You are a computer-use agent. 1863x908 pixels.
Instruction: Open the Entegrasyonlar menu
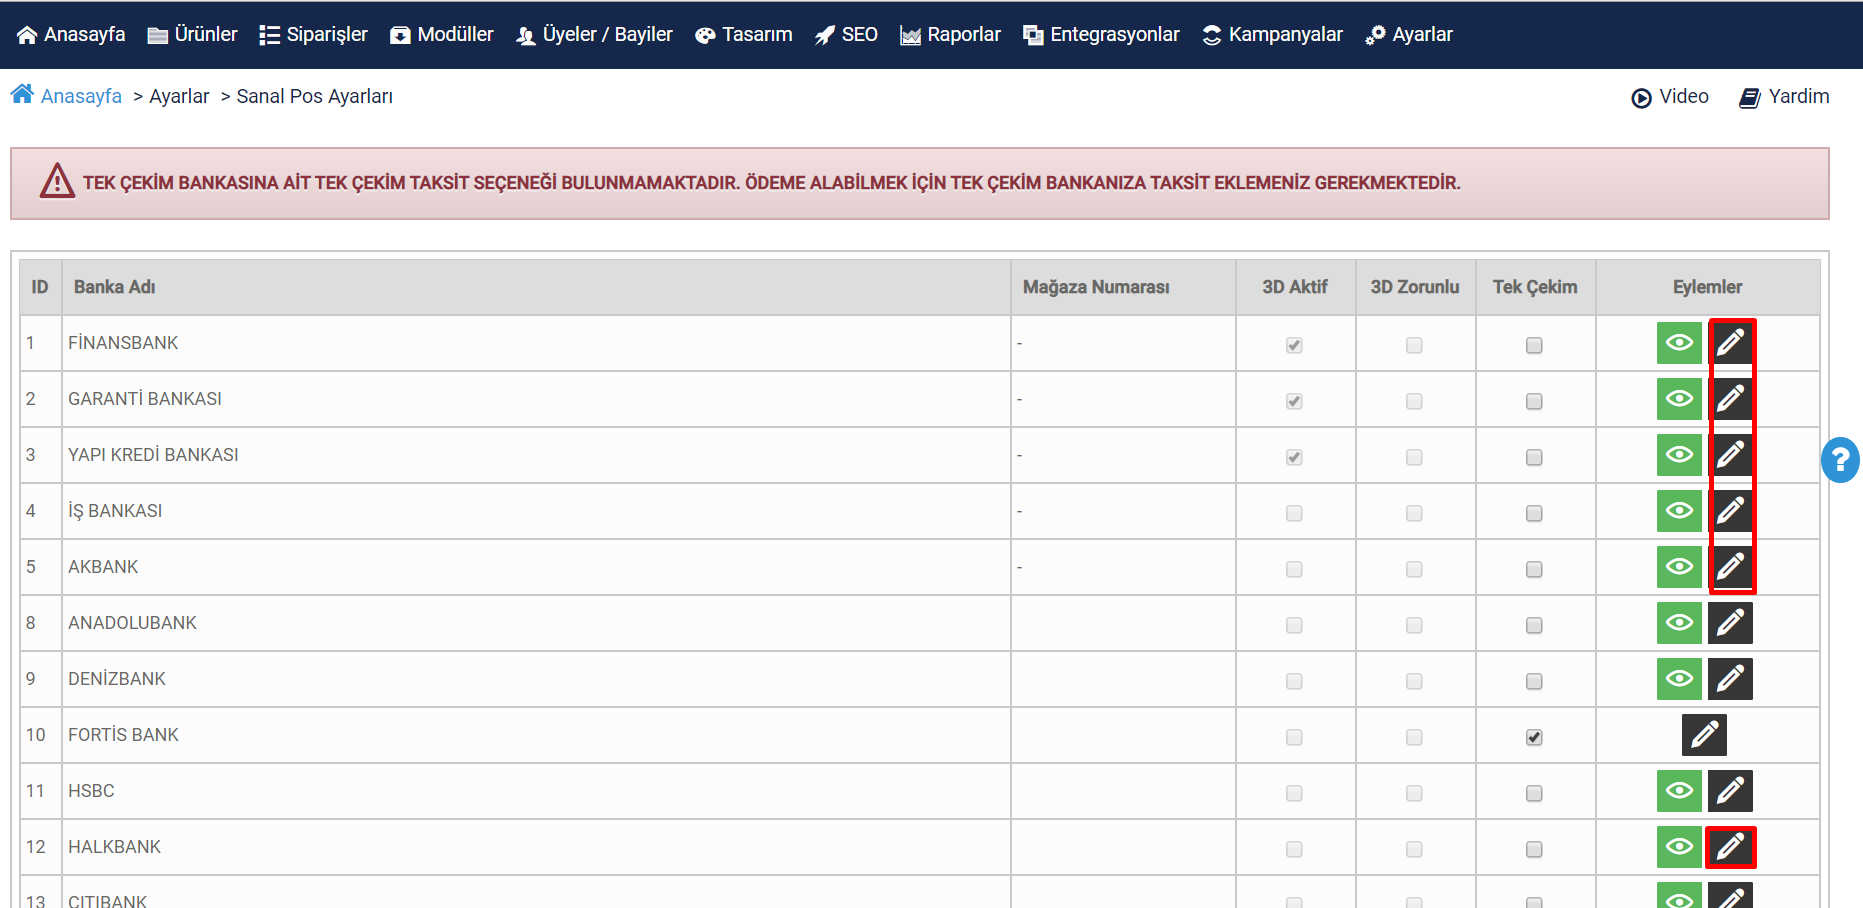point(1101,34)
